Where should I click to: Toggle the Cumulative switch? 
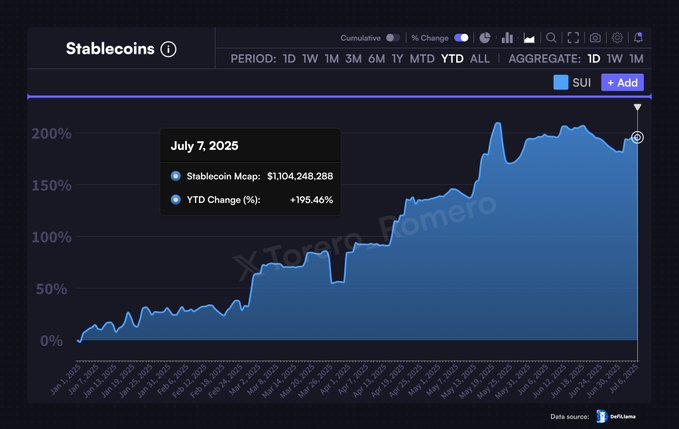click(x=393, y=38)
